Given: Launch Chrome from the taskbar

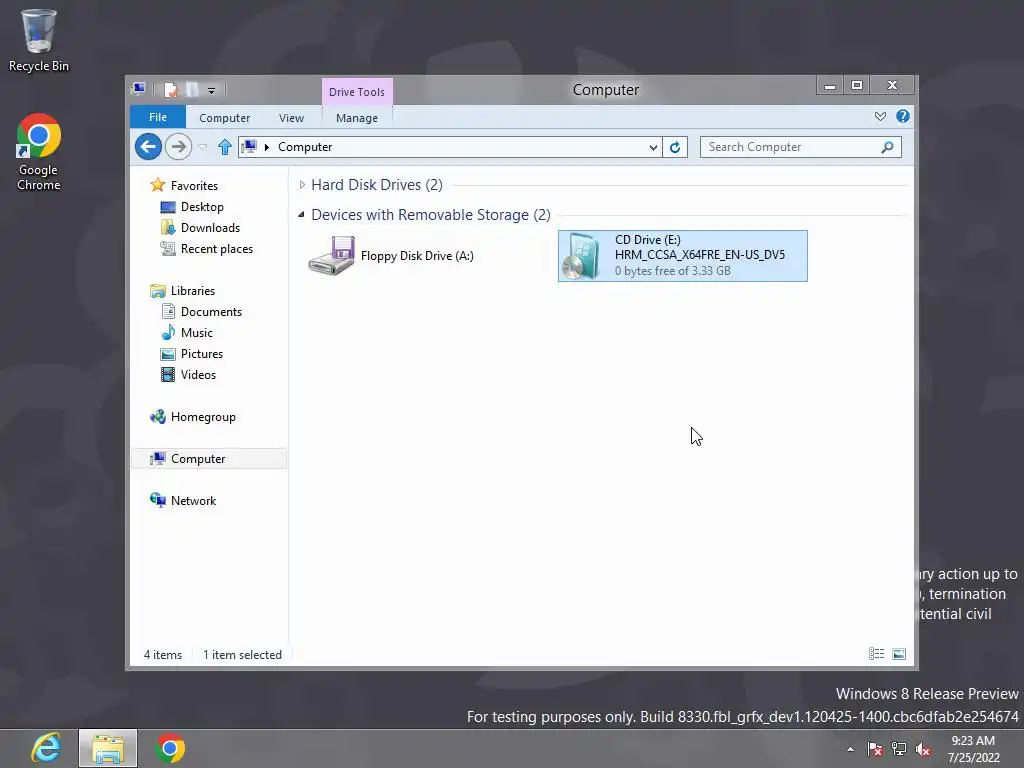Looking at the screenshot, I should click(170, 748).
